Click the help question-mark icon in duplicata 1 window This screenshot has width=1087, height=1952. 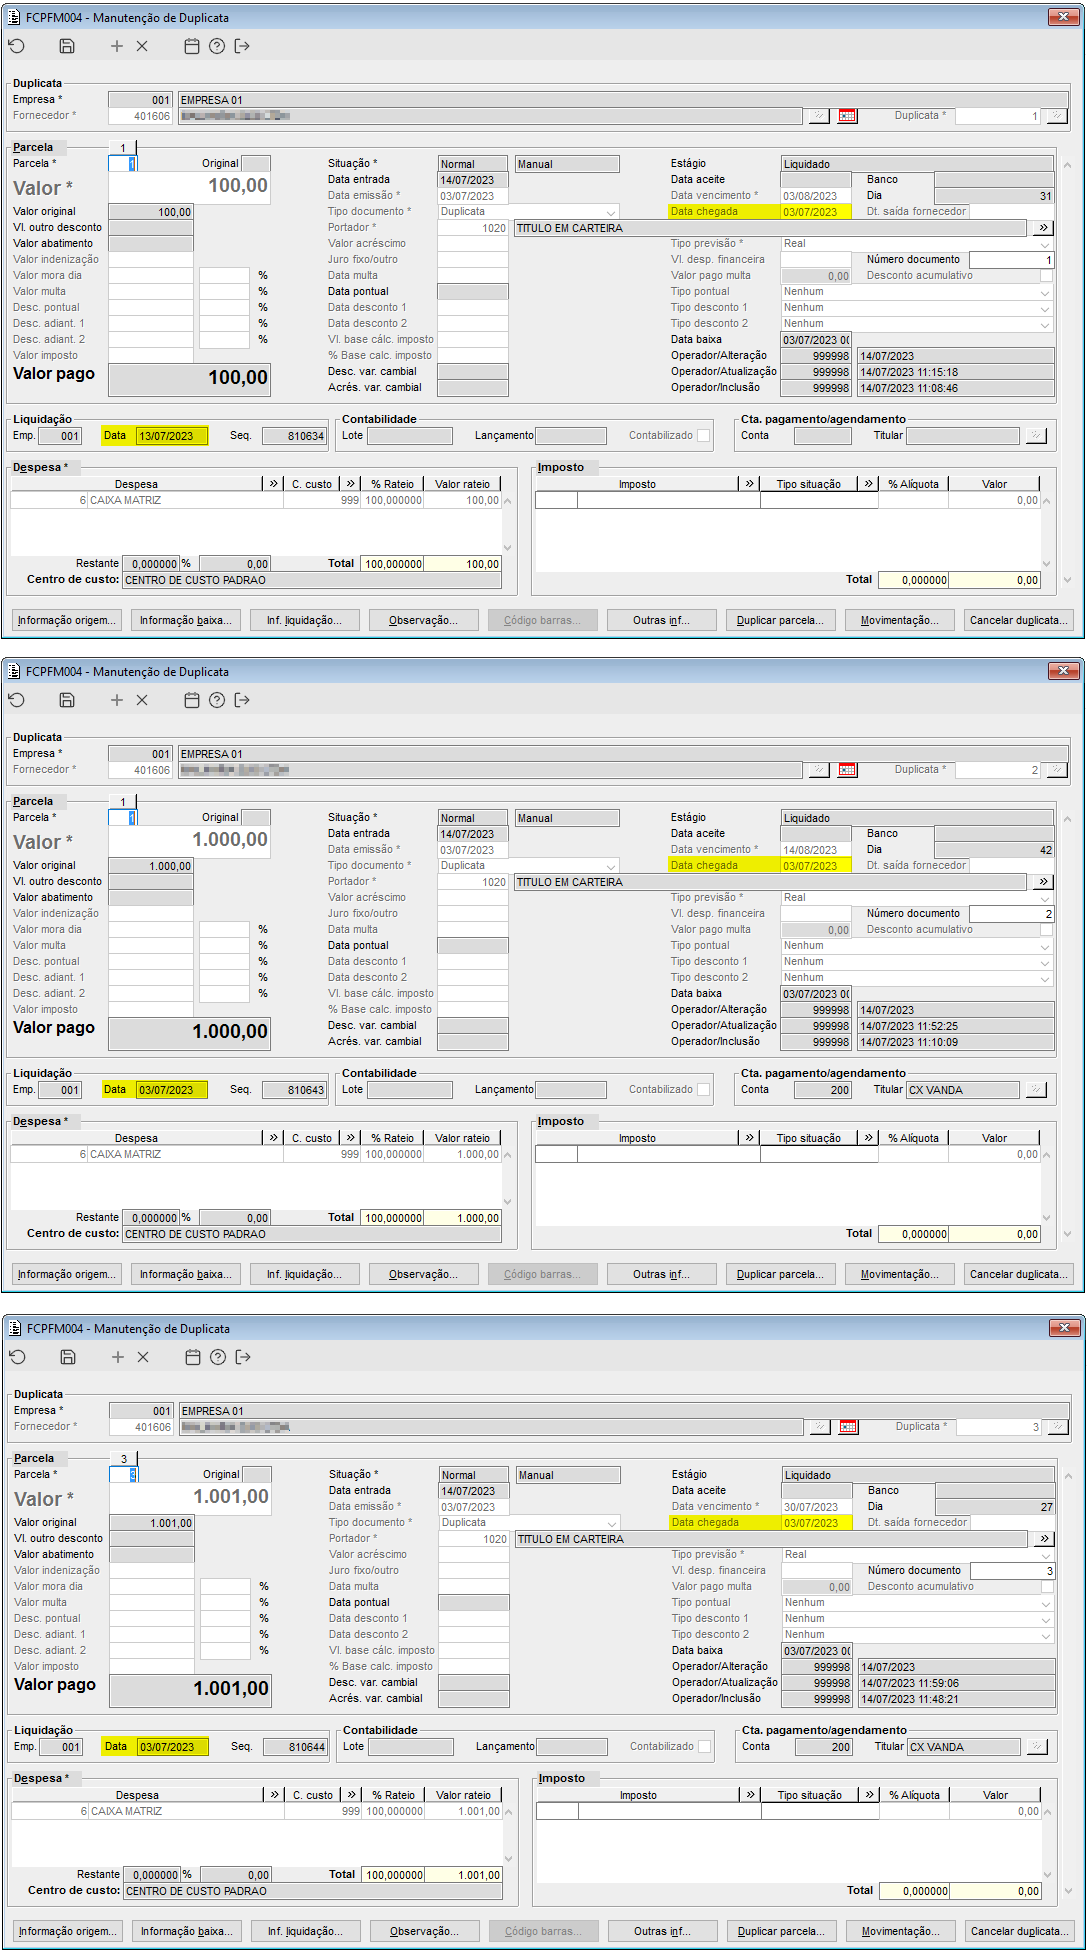coord(217,46)
